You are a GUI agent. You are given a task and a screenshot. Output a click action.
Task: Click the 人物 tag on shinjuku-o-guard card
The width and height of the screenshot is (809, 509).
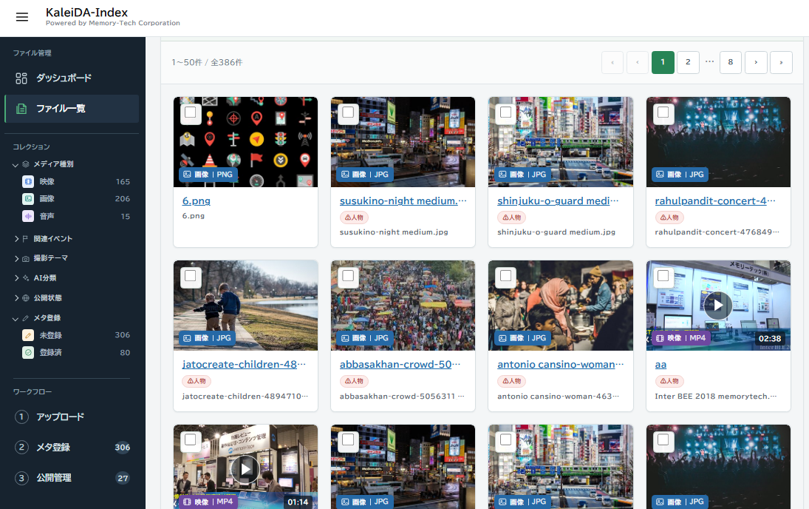pos(512,218)
